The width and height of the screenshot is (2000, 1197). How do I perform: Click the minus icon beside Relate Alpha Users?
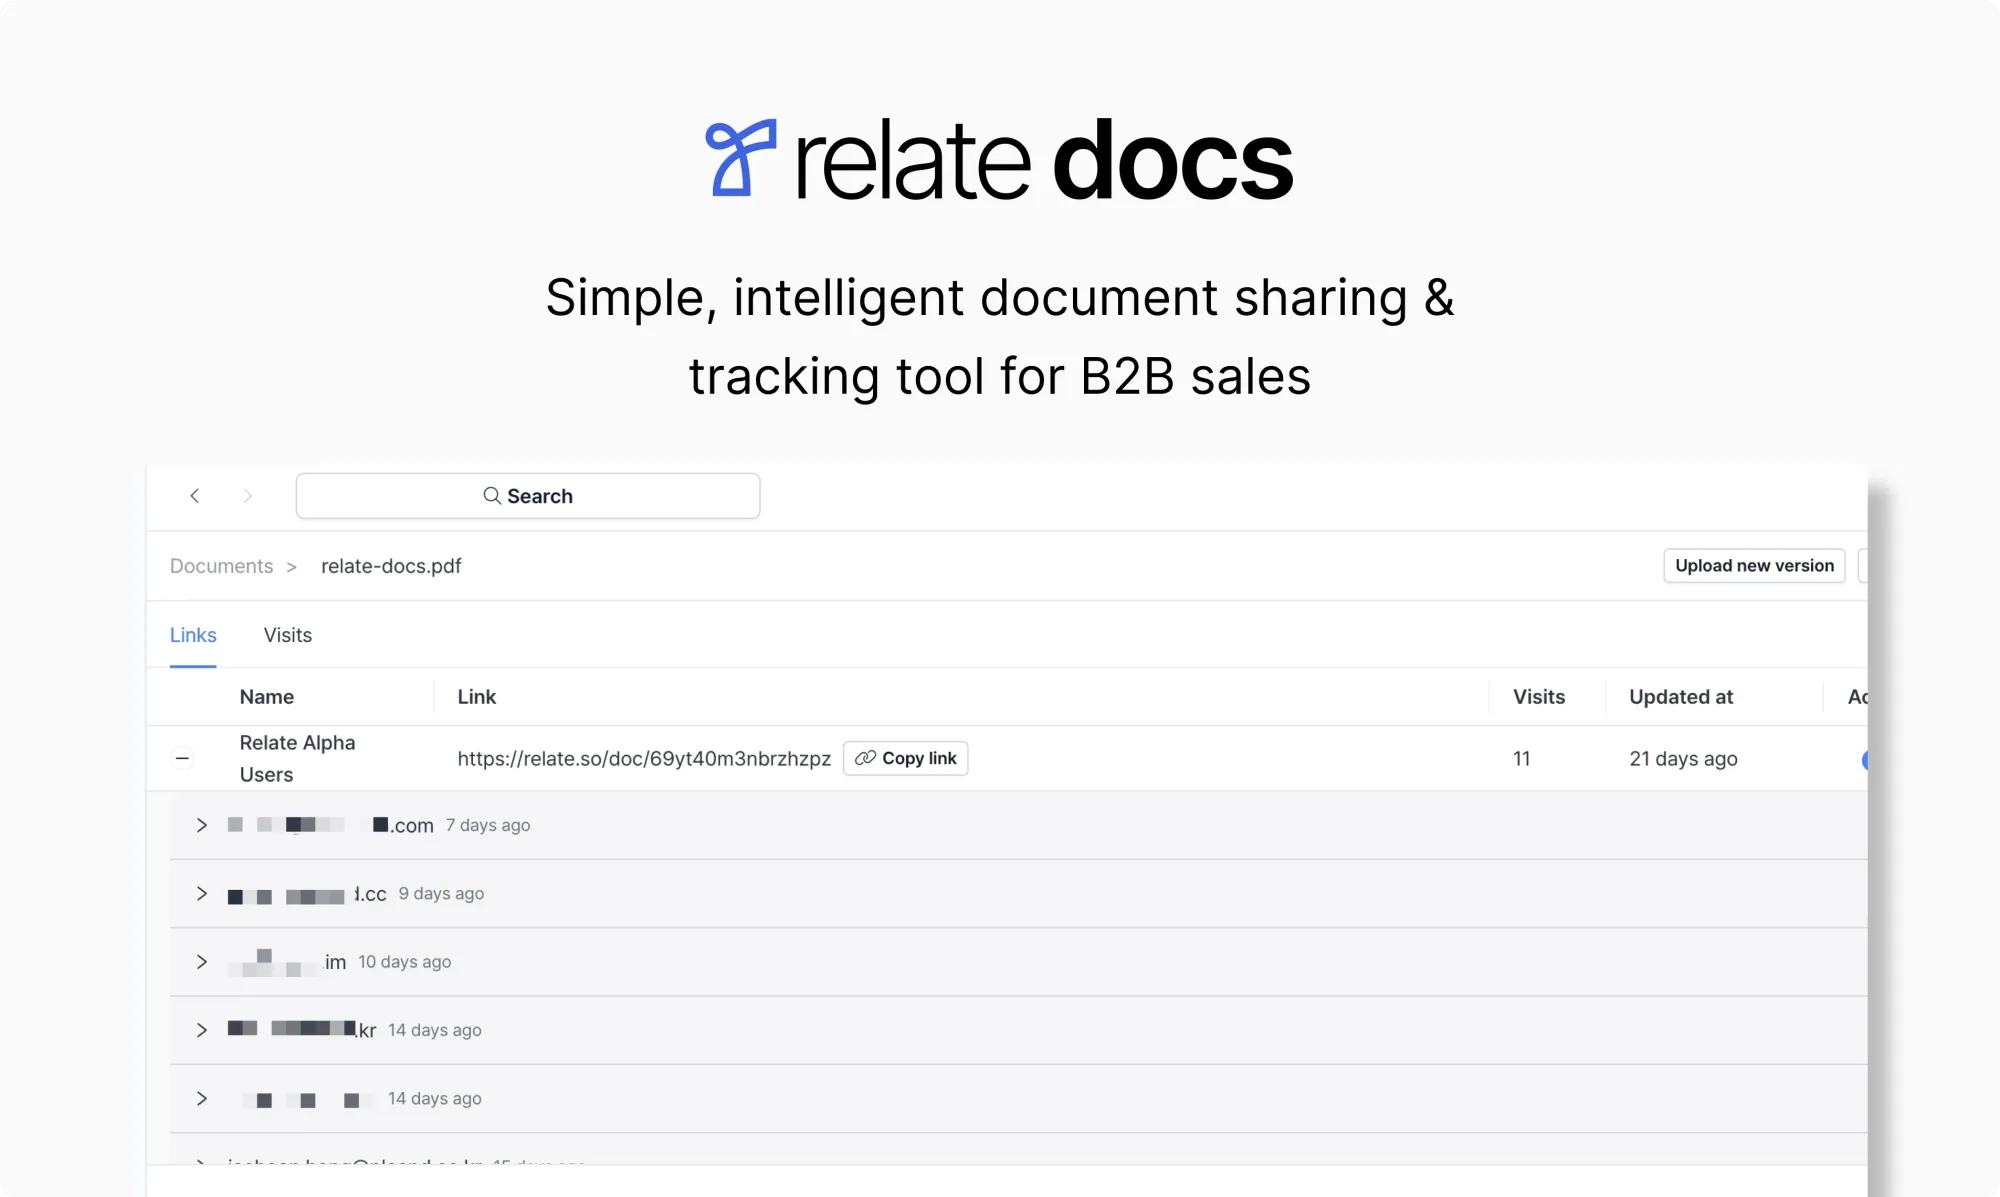[x=182, y=758]
